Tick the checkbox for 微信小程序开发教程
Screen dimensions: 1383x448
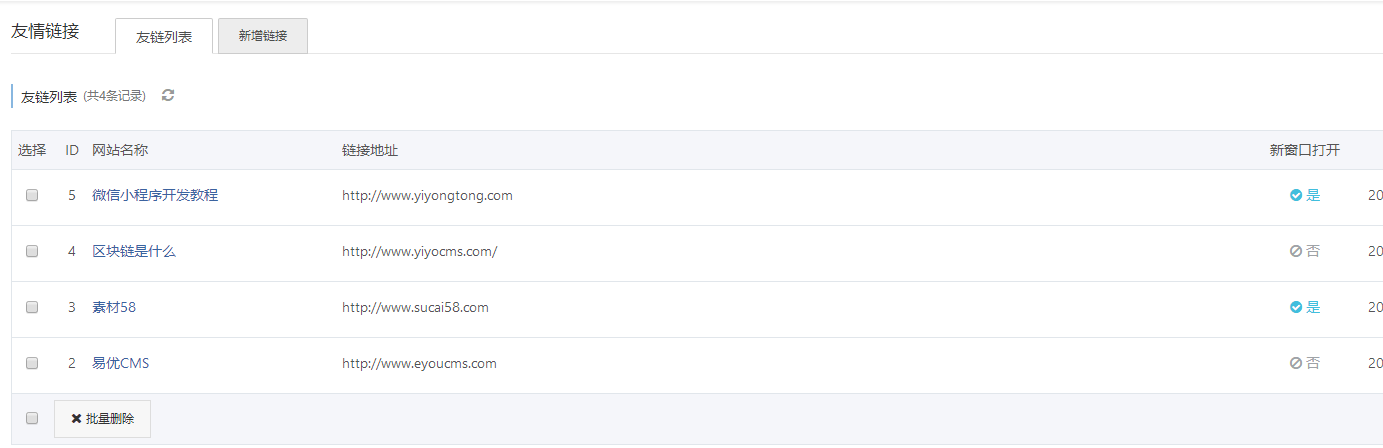(32, 196)
